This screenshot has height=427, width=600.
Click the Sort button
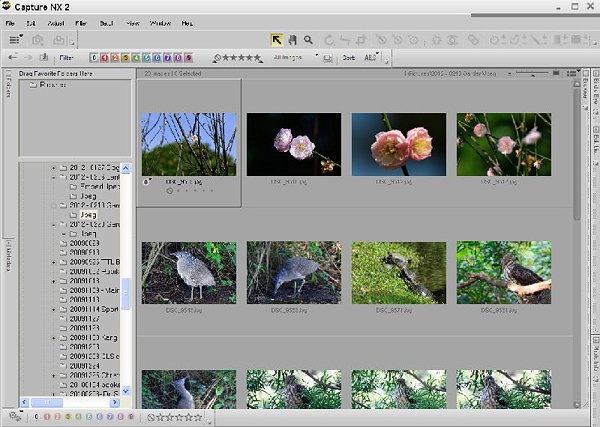349,58
